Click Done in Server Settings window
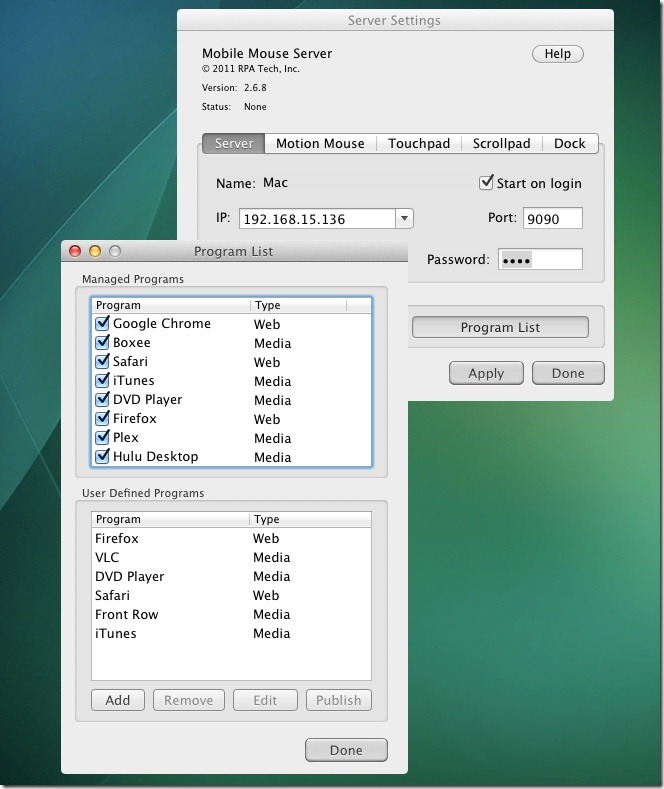The height and width of the screenshot is (789, 664). click(568, 373)
